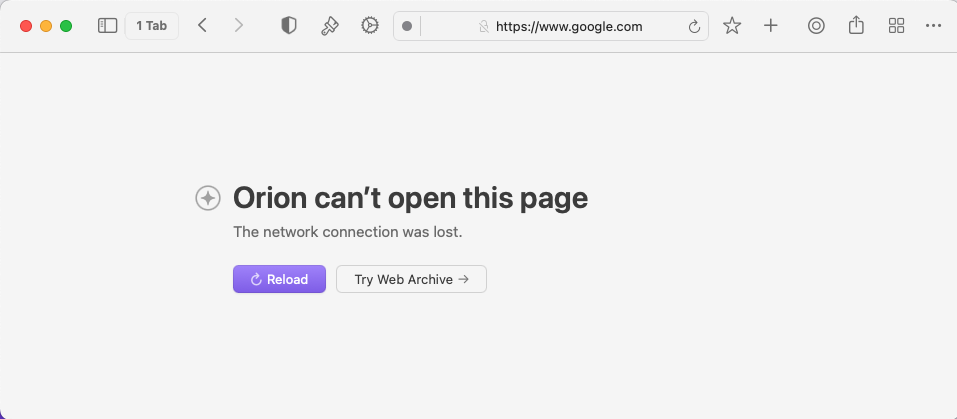
Task: Click the gray dot in address bar
Action: [407, 26]
